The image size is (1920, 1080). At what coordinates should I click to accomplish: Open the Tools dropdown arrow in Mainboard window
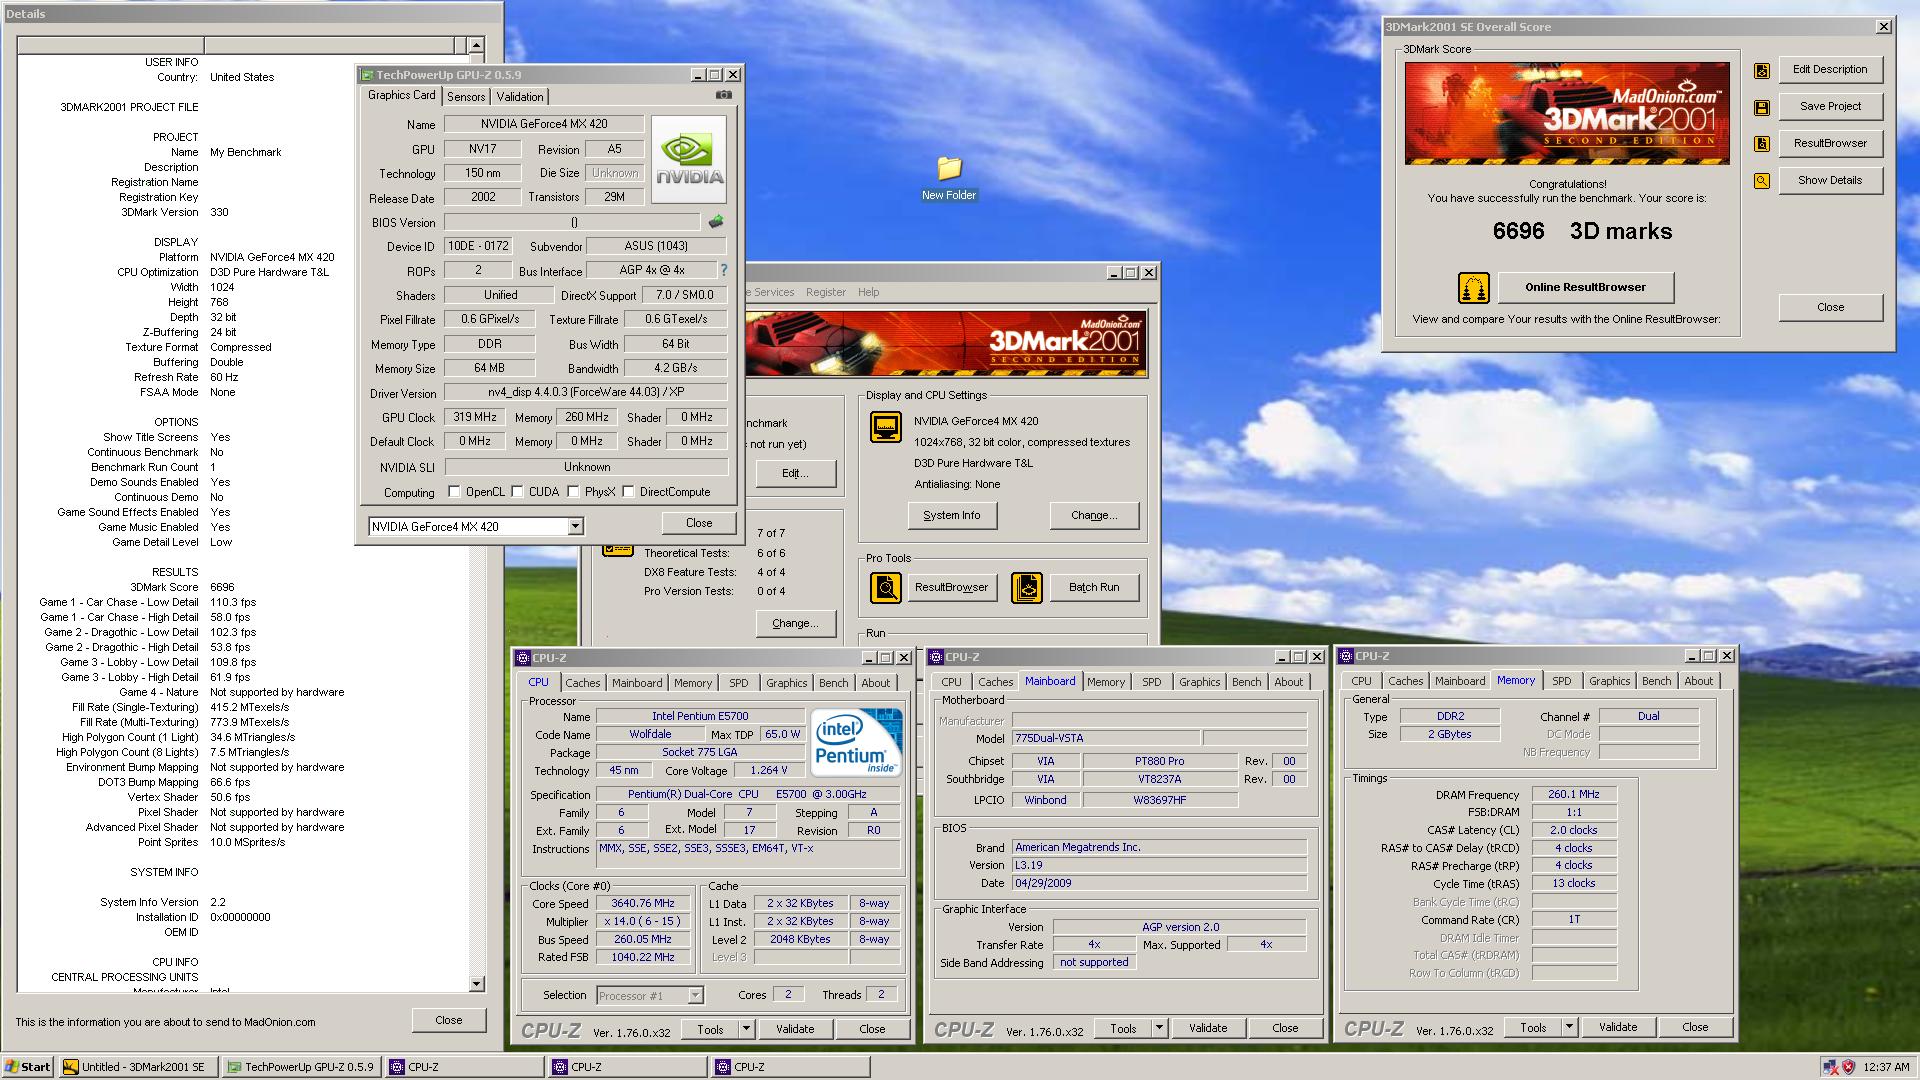click(x=1159, y=1027)
